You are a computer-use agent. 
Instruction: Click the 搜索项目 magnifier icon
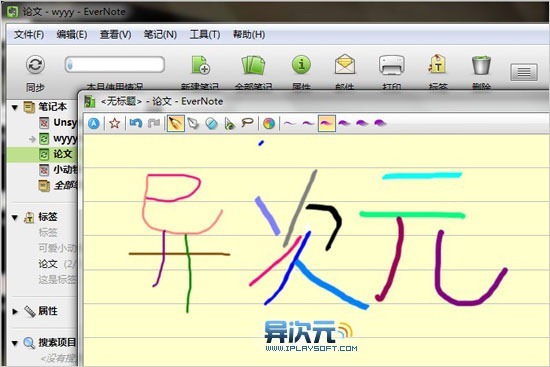tap(29, 343)
